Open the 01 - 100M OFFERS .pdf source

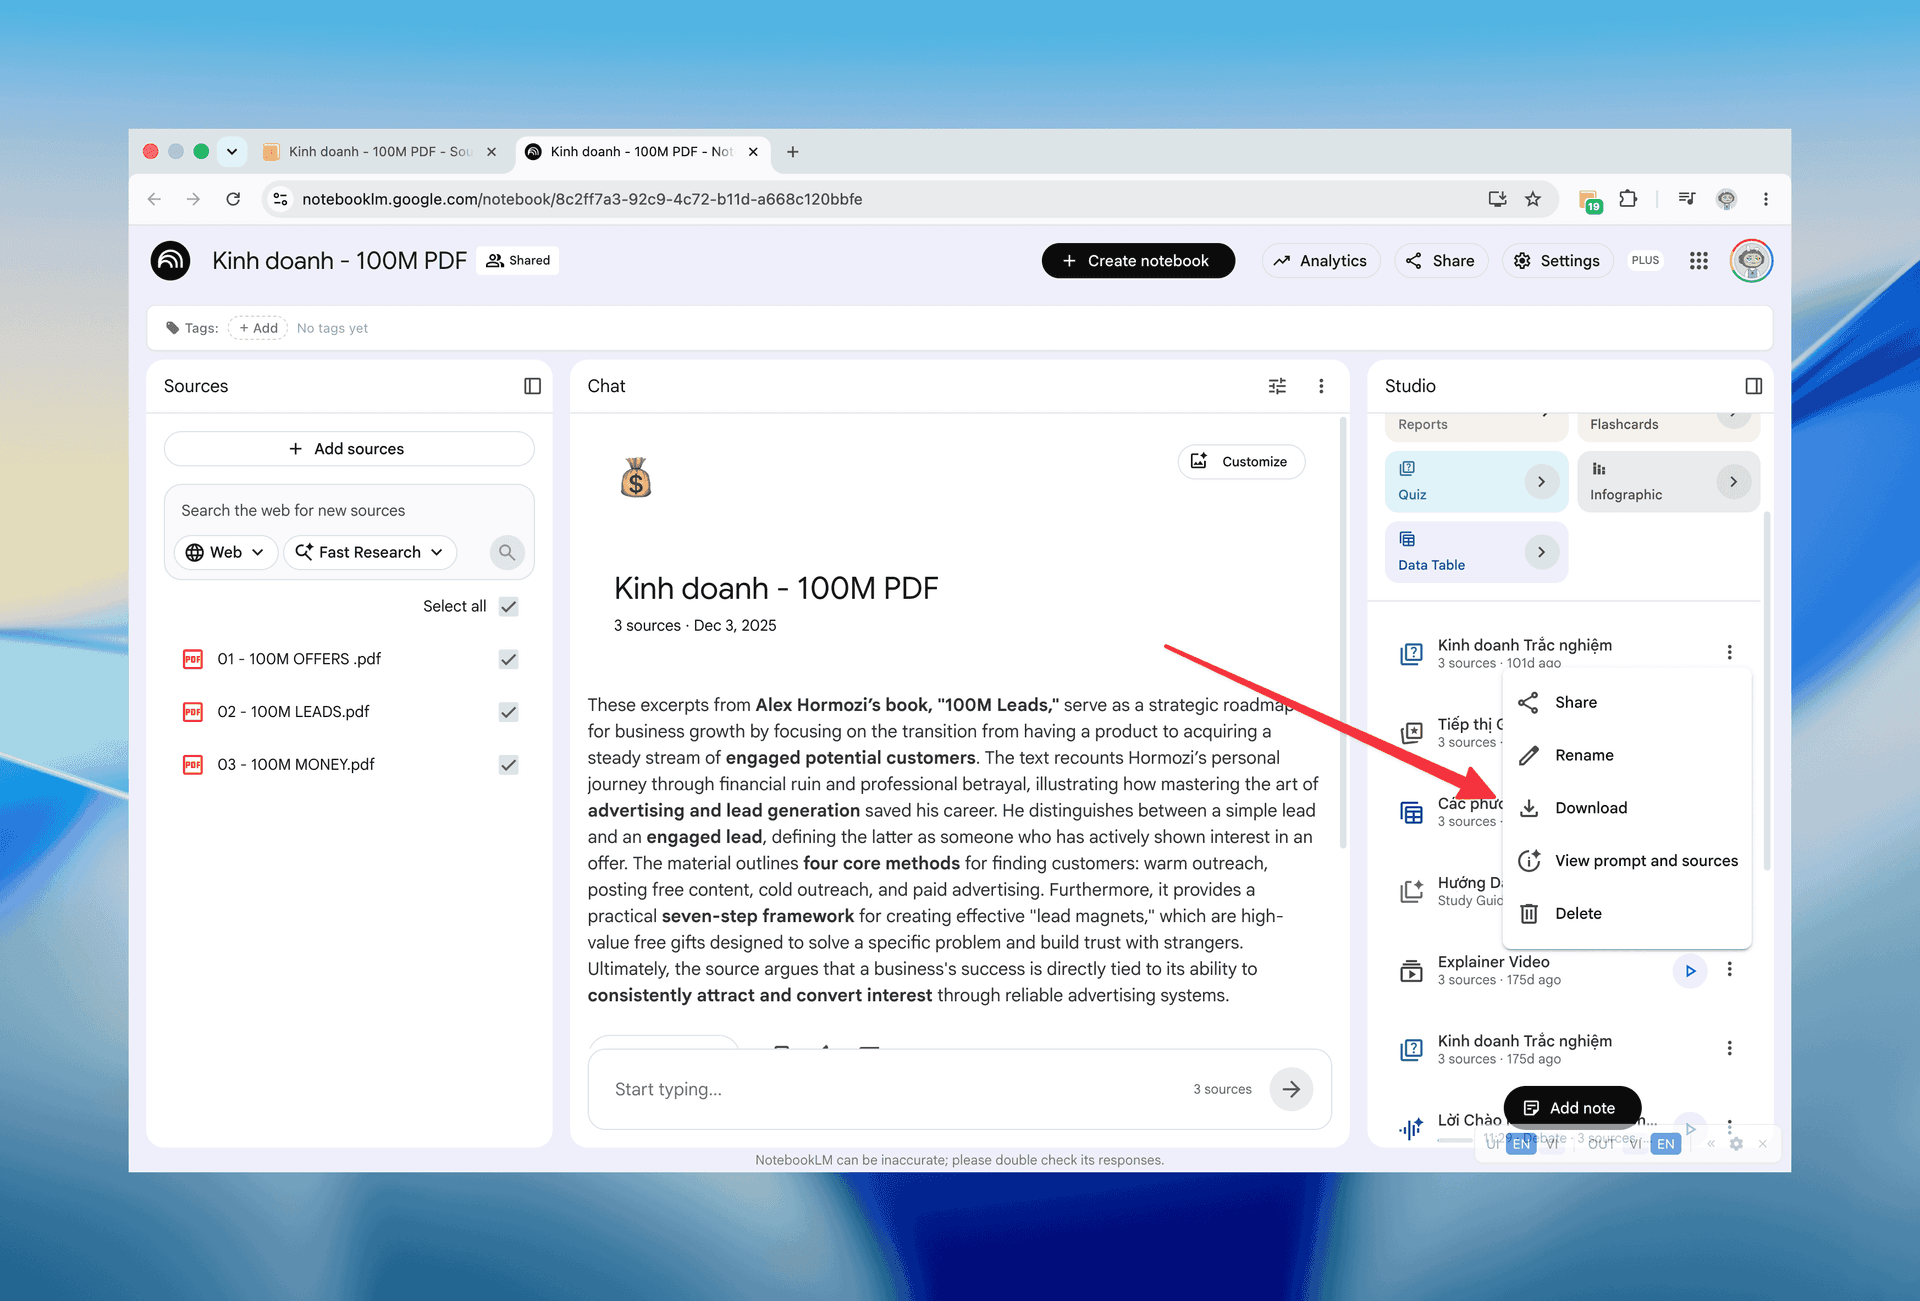click(299, 659)
